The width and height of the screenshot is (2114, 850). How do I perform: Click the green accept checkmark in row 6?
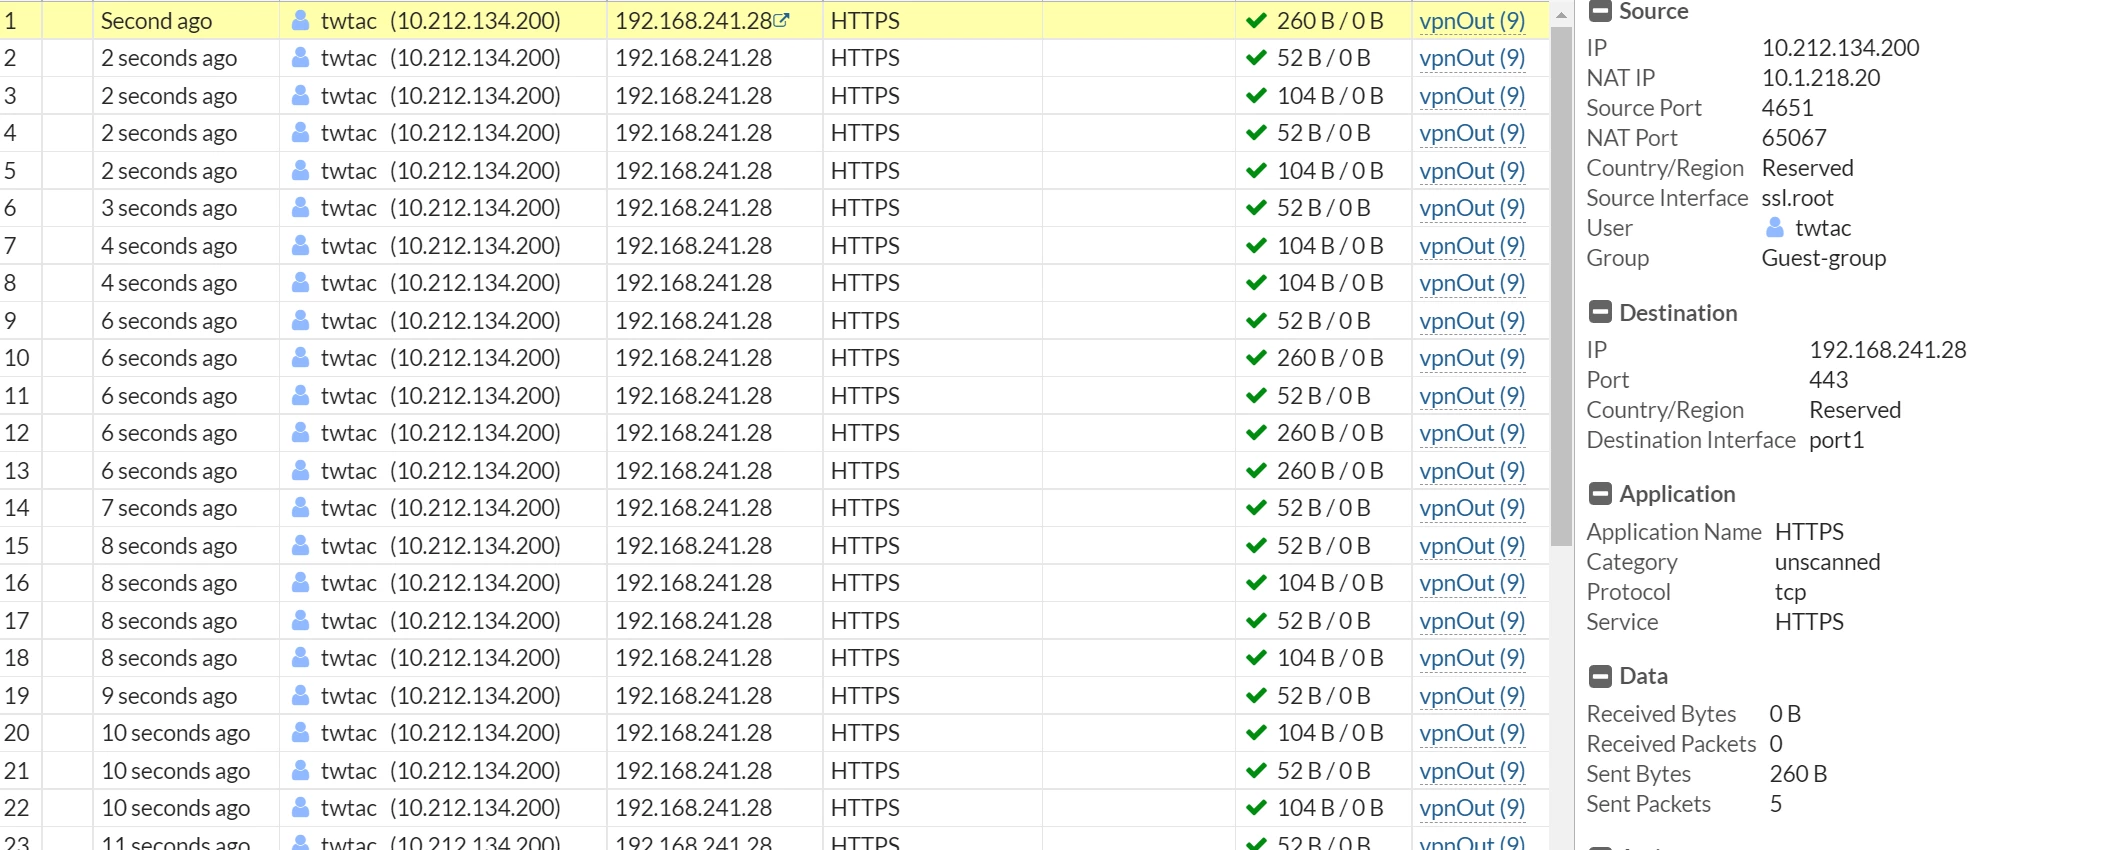click(x=1256, y=208)
